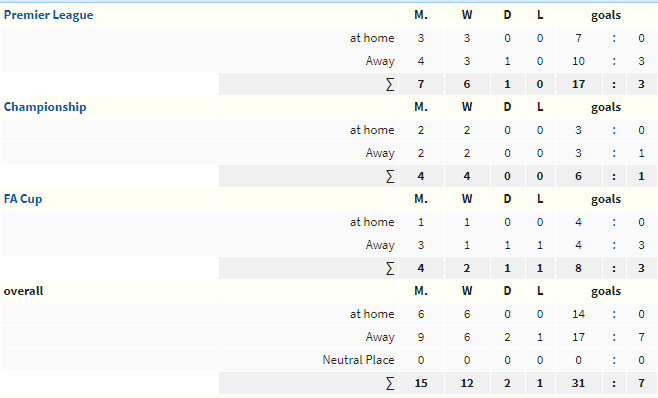Click overall total goals scored 31

578,383
